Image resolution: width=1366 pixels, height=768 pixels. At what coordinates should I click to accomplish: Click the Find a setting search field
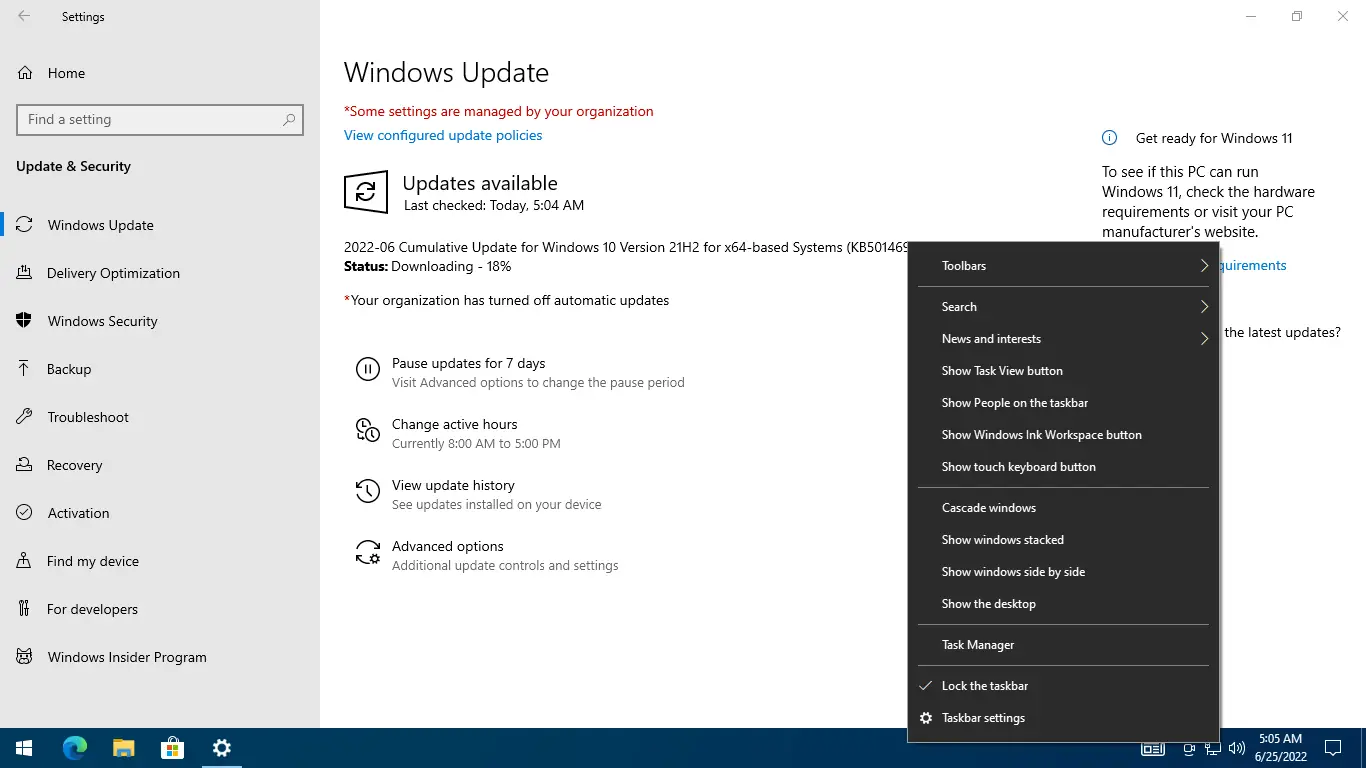click(160, 120)
